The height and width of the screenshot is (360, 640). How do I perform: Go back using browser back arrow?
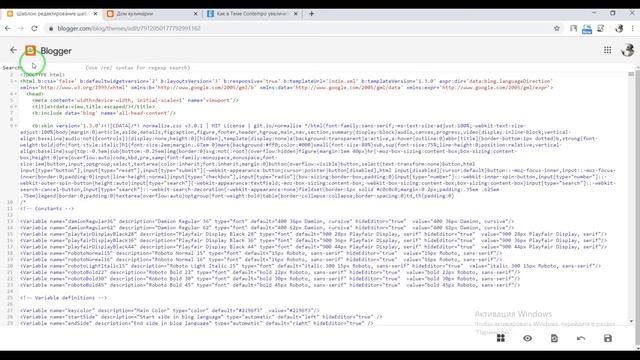[8, 28]
